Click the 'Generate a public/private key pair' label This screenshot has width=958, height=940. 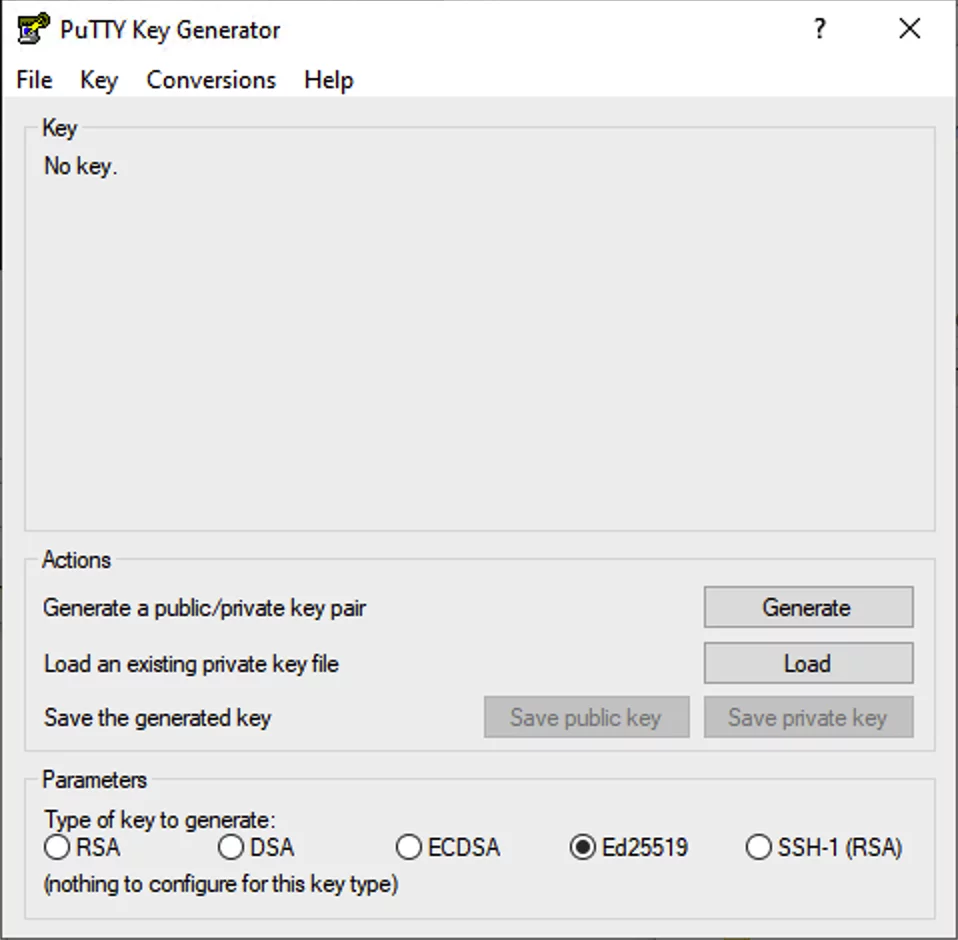[204, 608]
